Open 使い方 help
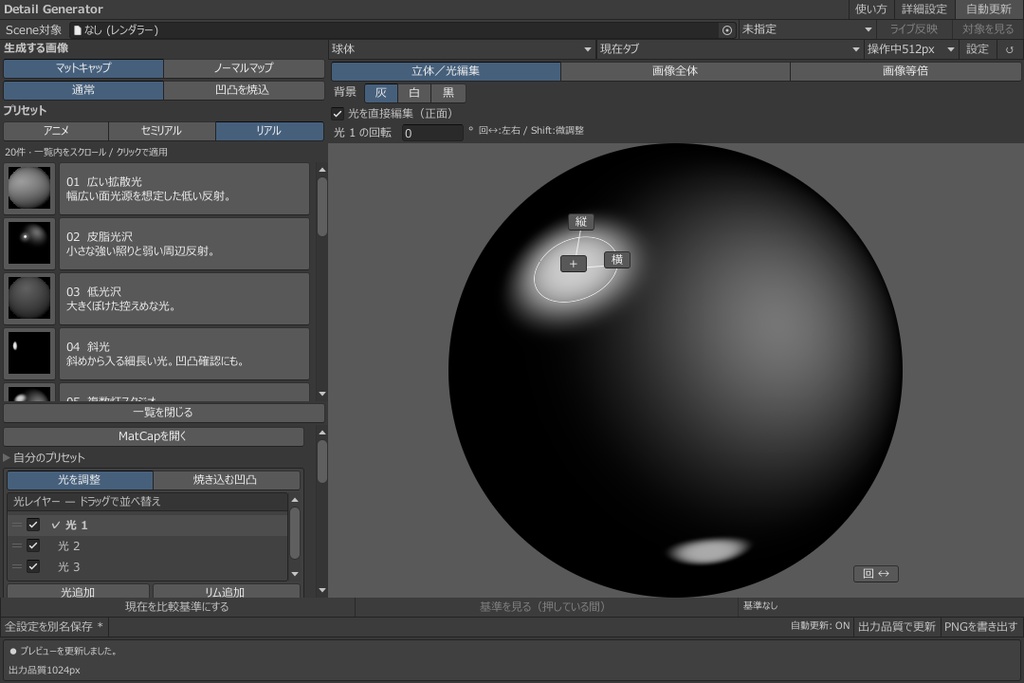 pos(871,9)
